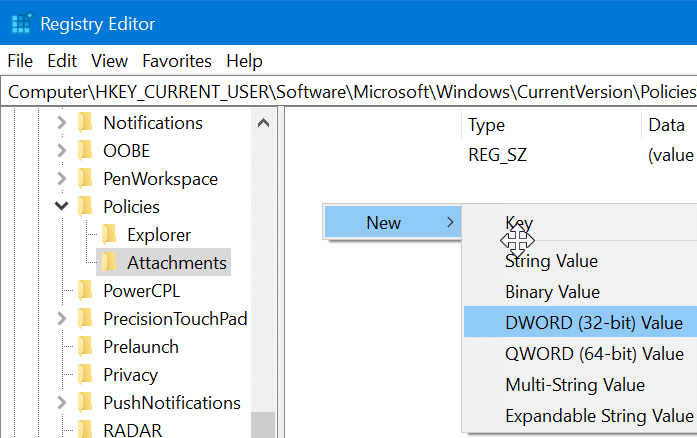Click the PrecisionTouchPad folder icon
Image resolution: width=697 pixels, height=438 pixels.
85,318
